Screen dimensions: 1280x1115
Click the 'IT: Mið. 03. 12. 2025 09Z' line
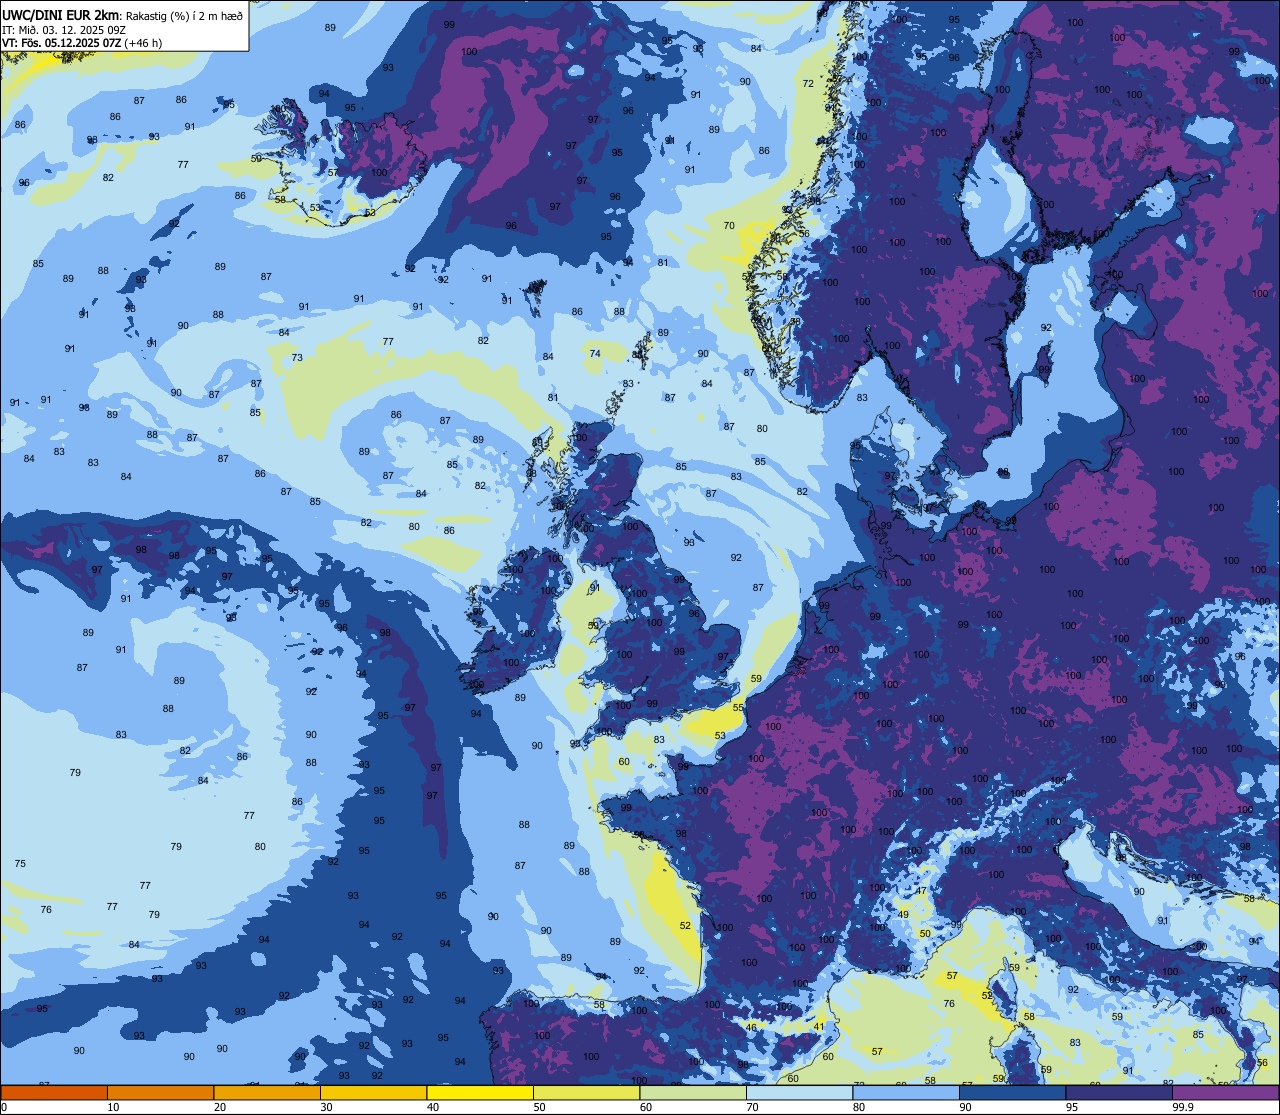[64, 29]
